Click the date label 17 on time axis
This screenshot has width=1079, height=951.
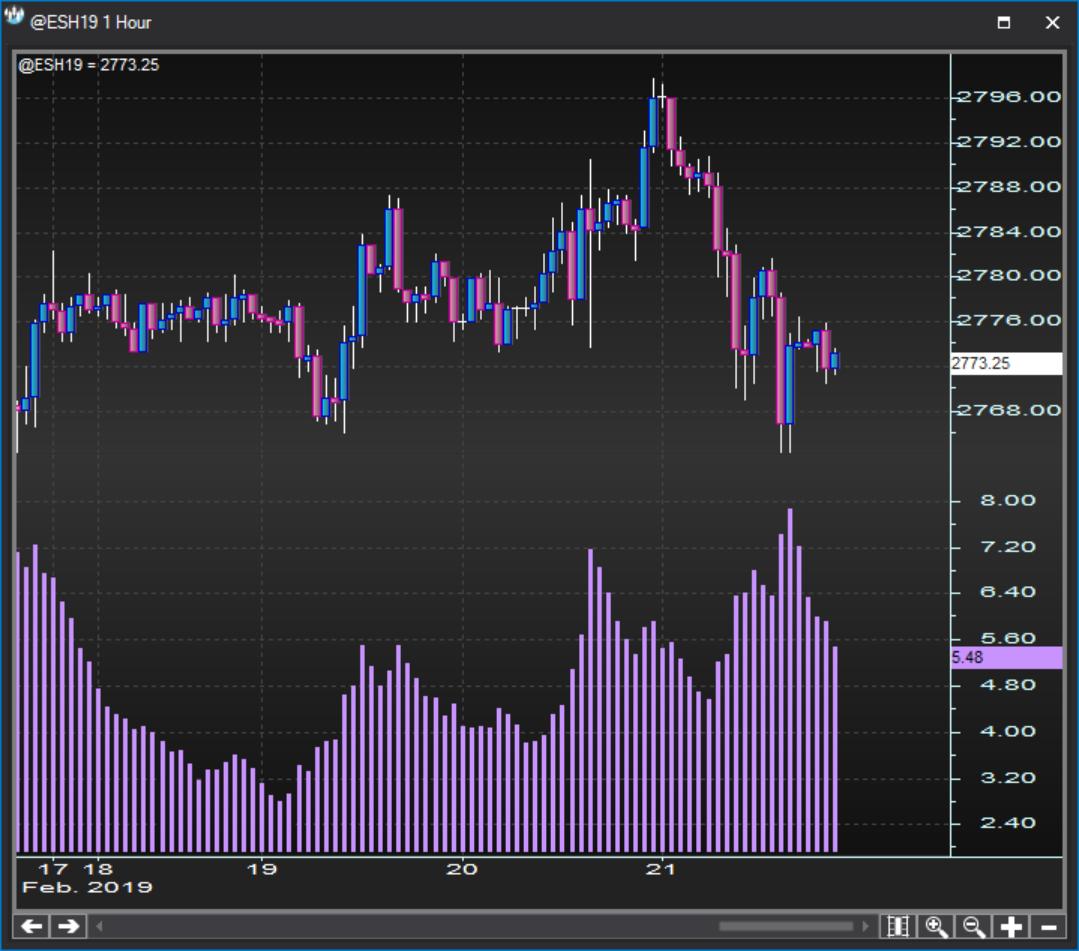[x=53, y=870]
